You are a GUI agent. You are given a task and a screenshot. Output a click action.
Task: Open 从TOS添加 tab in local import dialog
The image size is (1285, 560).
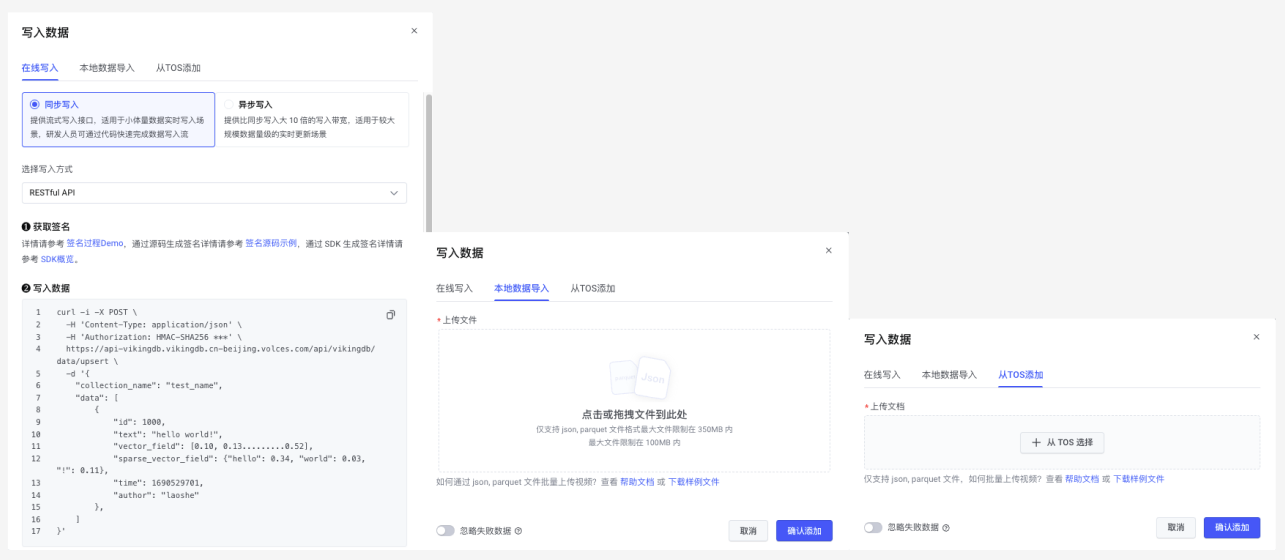click(592, 288)
